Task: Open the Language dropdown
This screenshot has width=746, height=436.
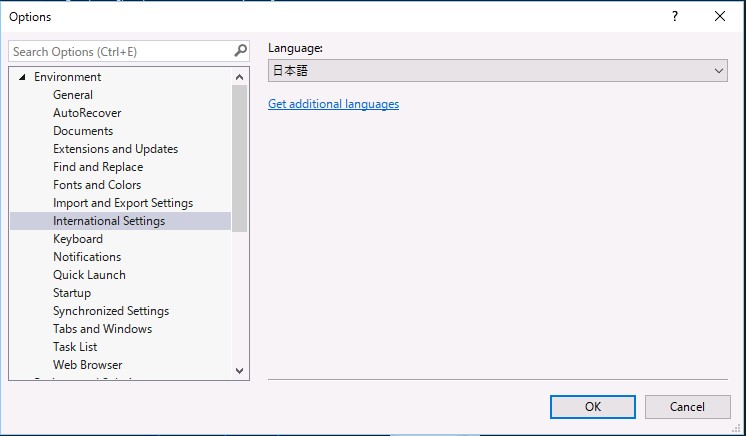Action: point(498,70)
